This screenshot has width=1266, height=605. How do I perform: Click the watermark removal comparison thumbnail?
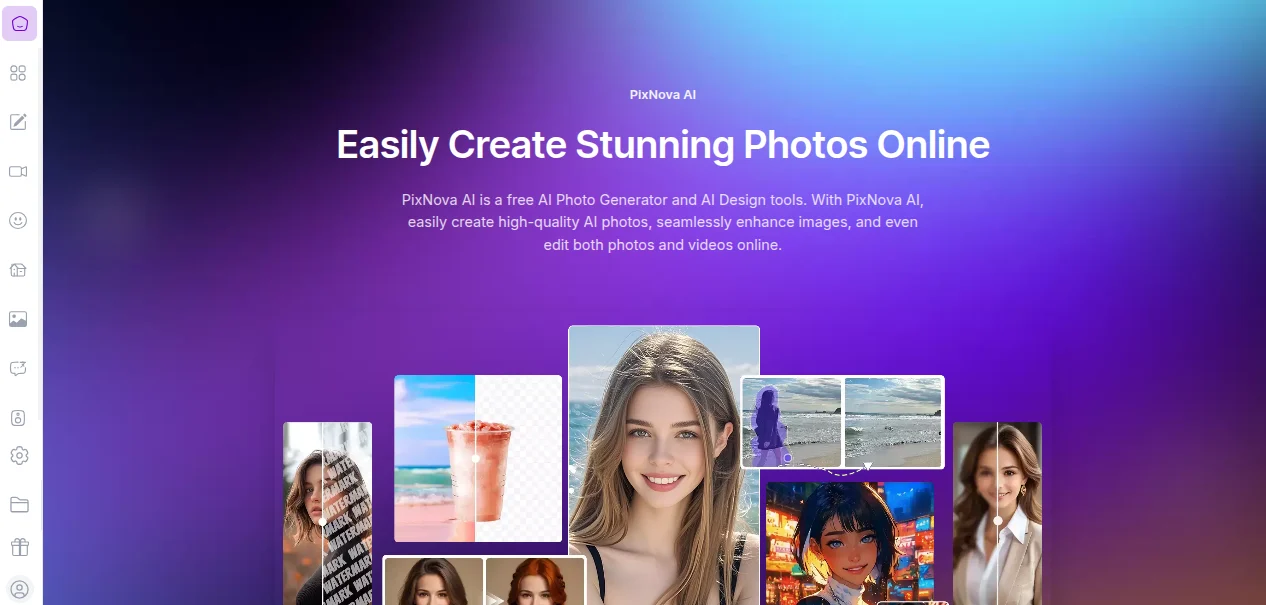pyautogui.click(x=327, y=513)
